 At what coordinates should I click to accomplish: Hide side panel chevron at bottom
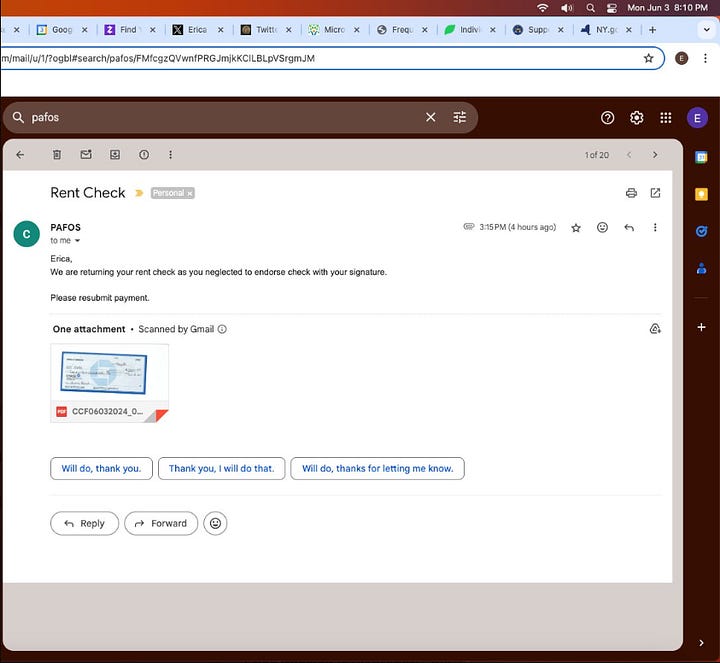(x=701, y=643)
